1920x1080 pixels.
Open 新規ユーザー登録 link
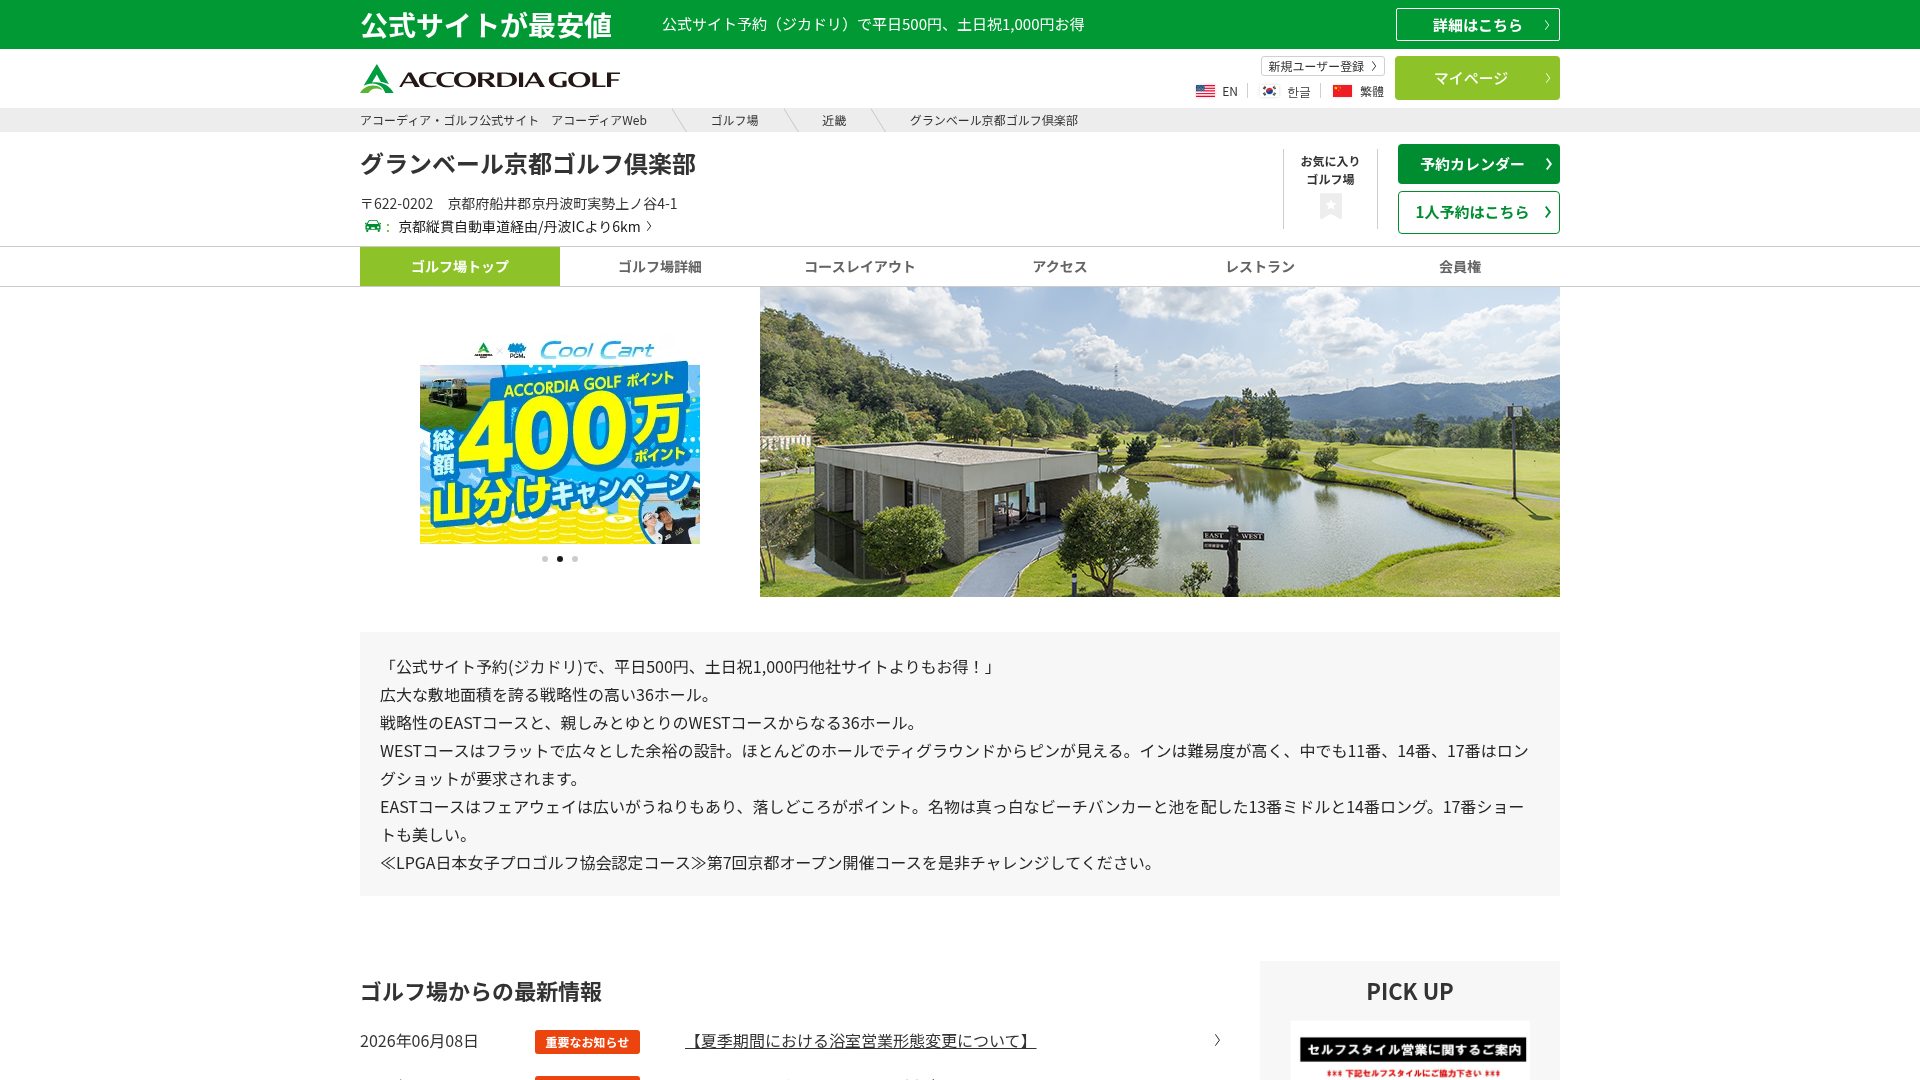pyautogui.click(x=1322, y=66)
